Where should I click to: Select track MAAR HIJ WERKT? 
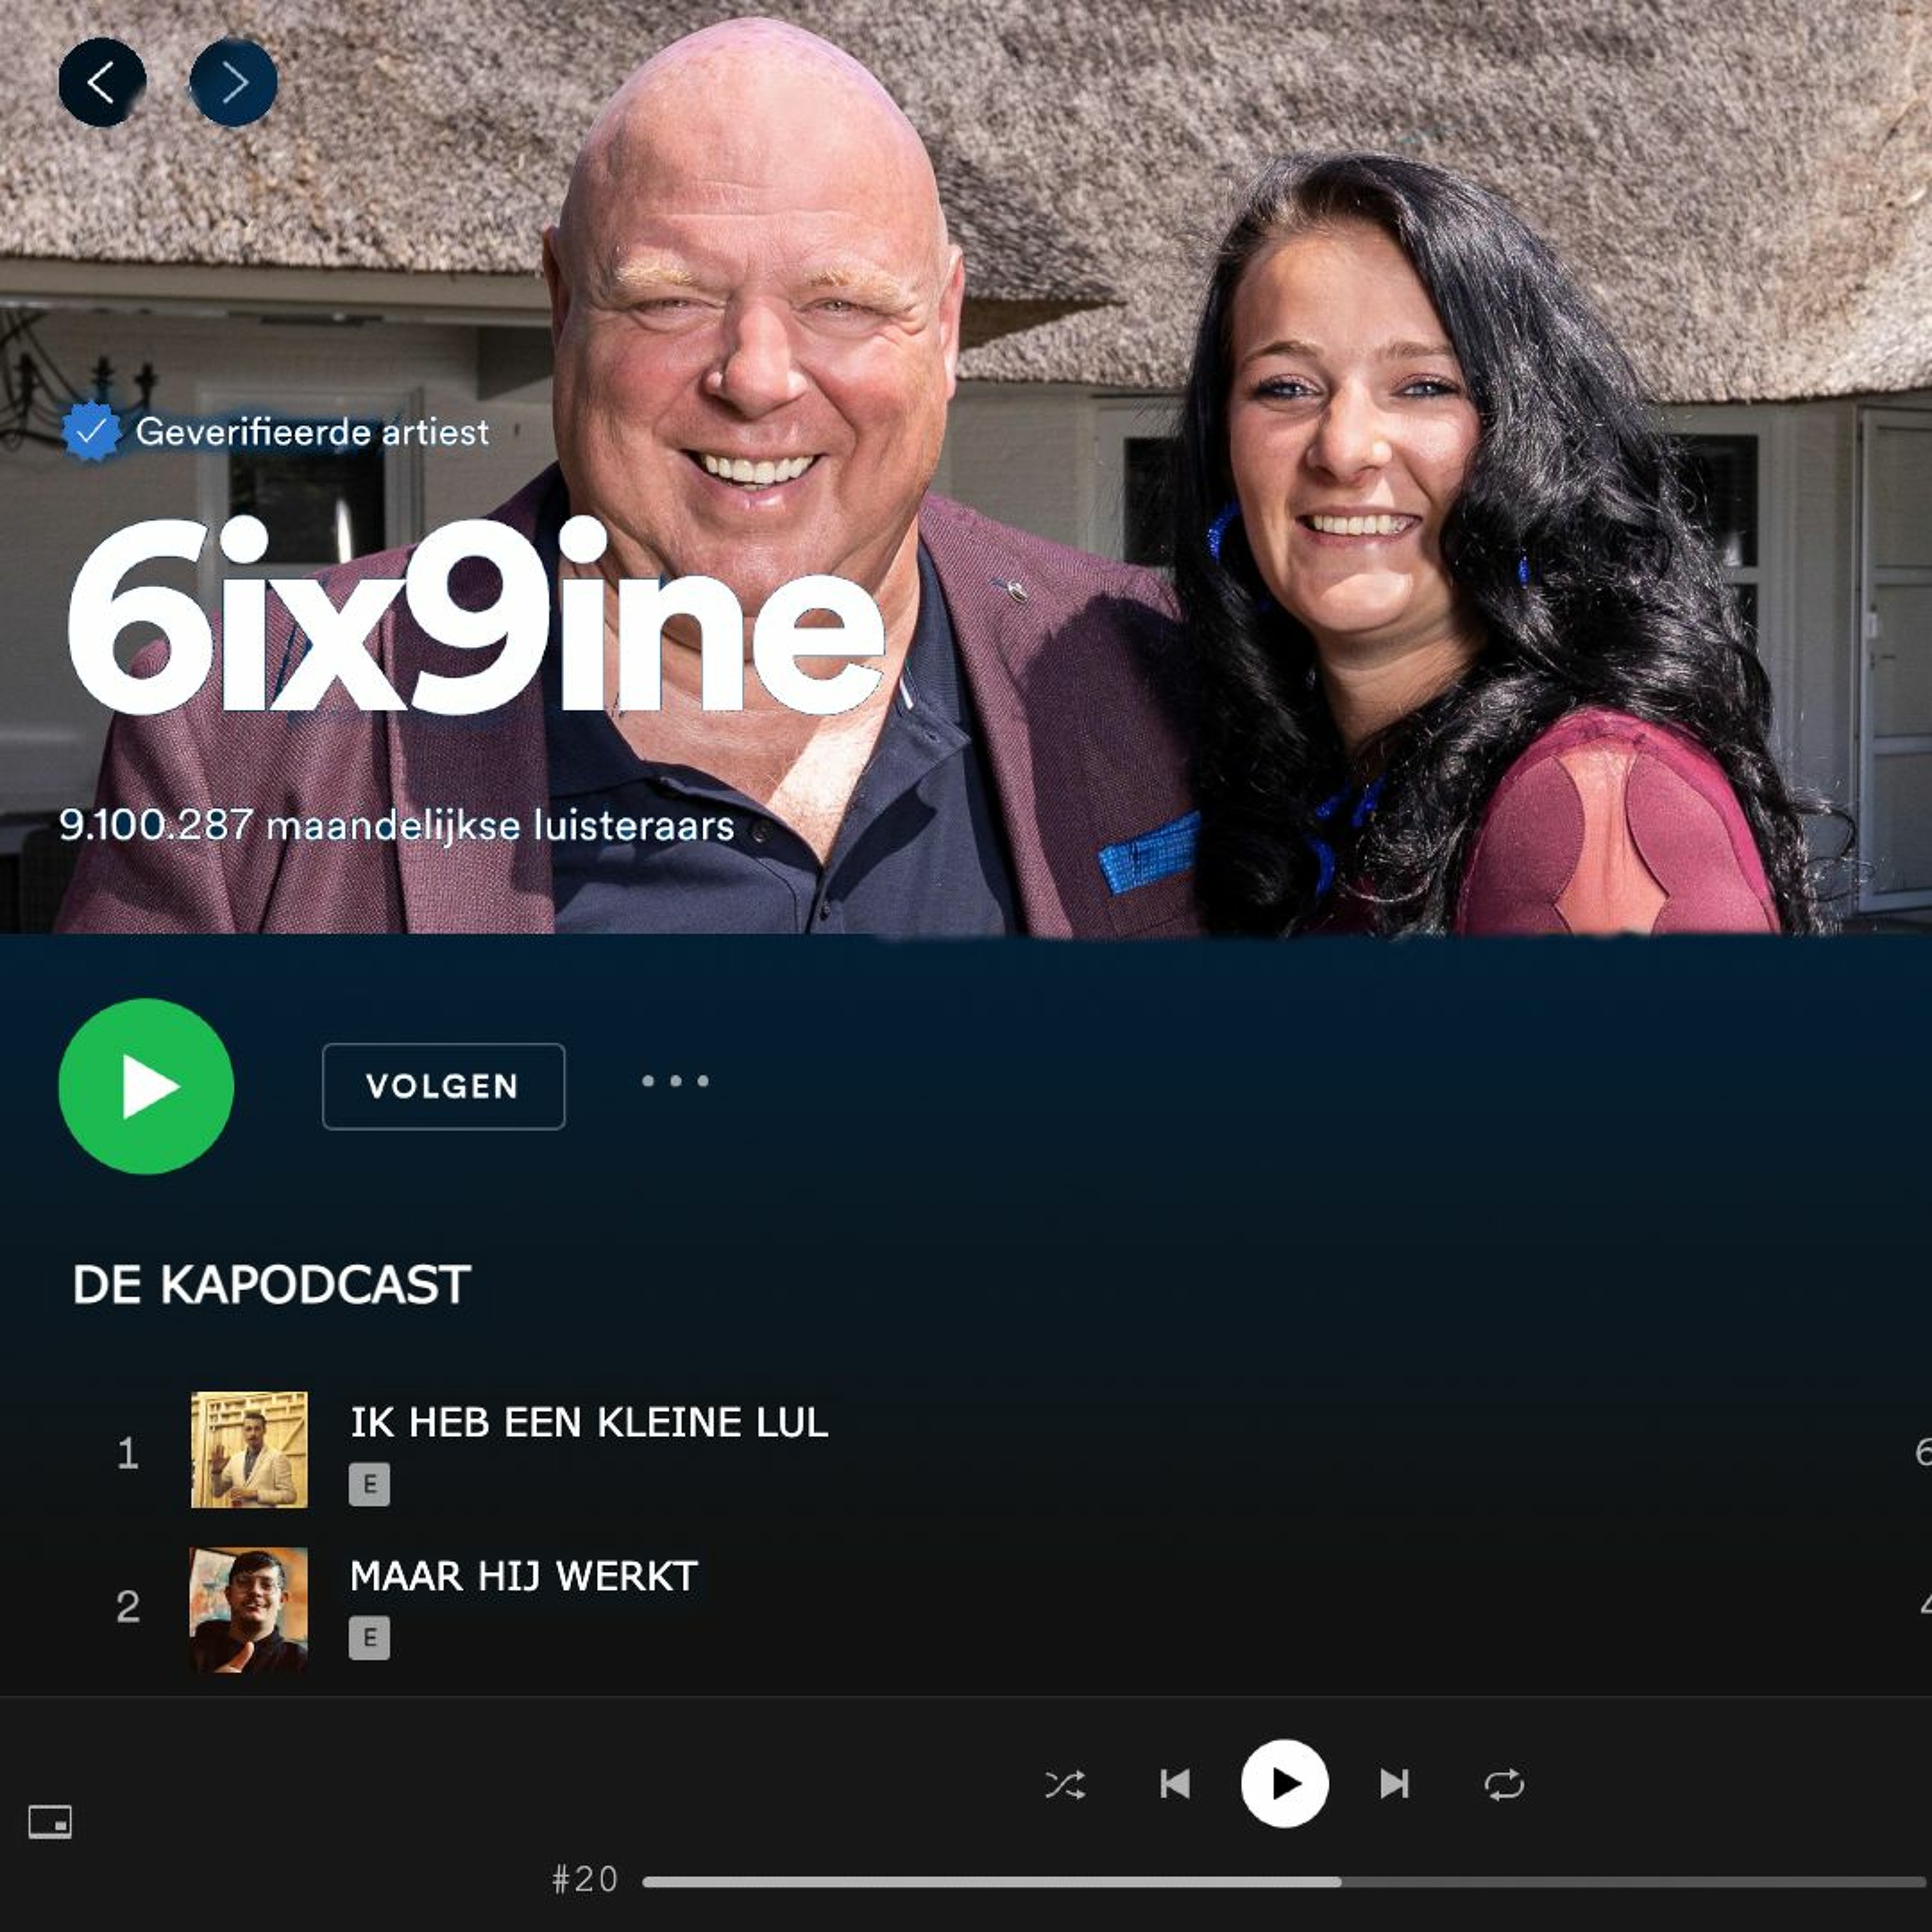[524, 1576]
